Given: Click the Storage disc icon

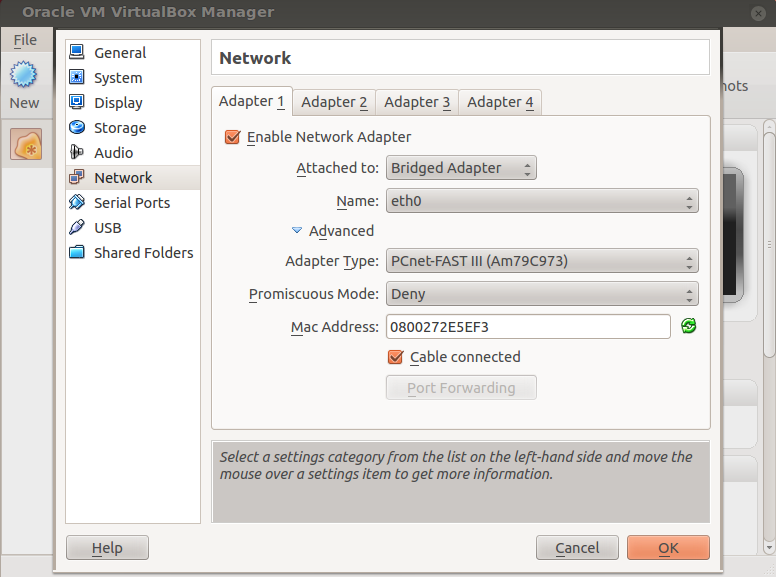Looking at the screenshot, I should coord(77,127).
